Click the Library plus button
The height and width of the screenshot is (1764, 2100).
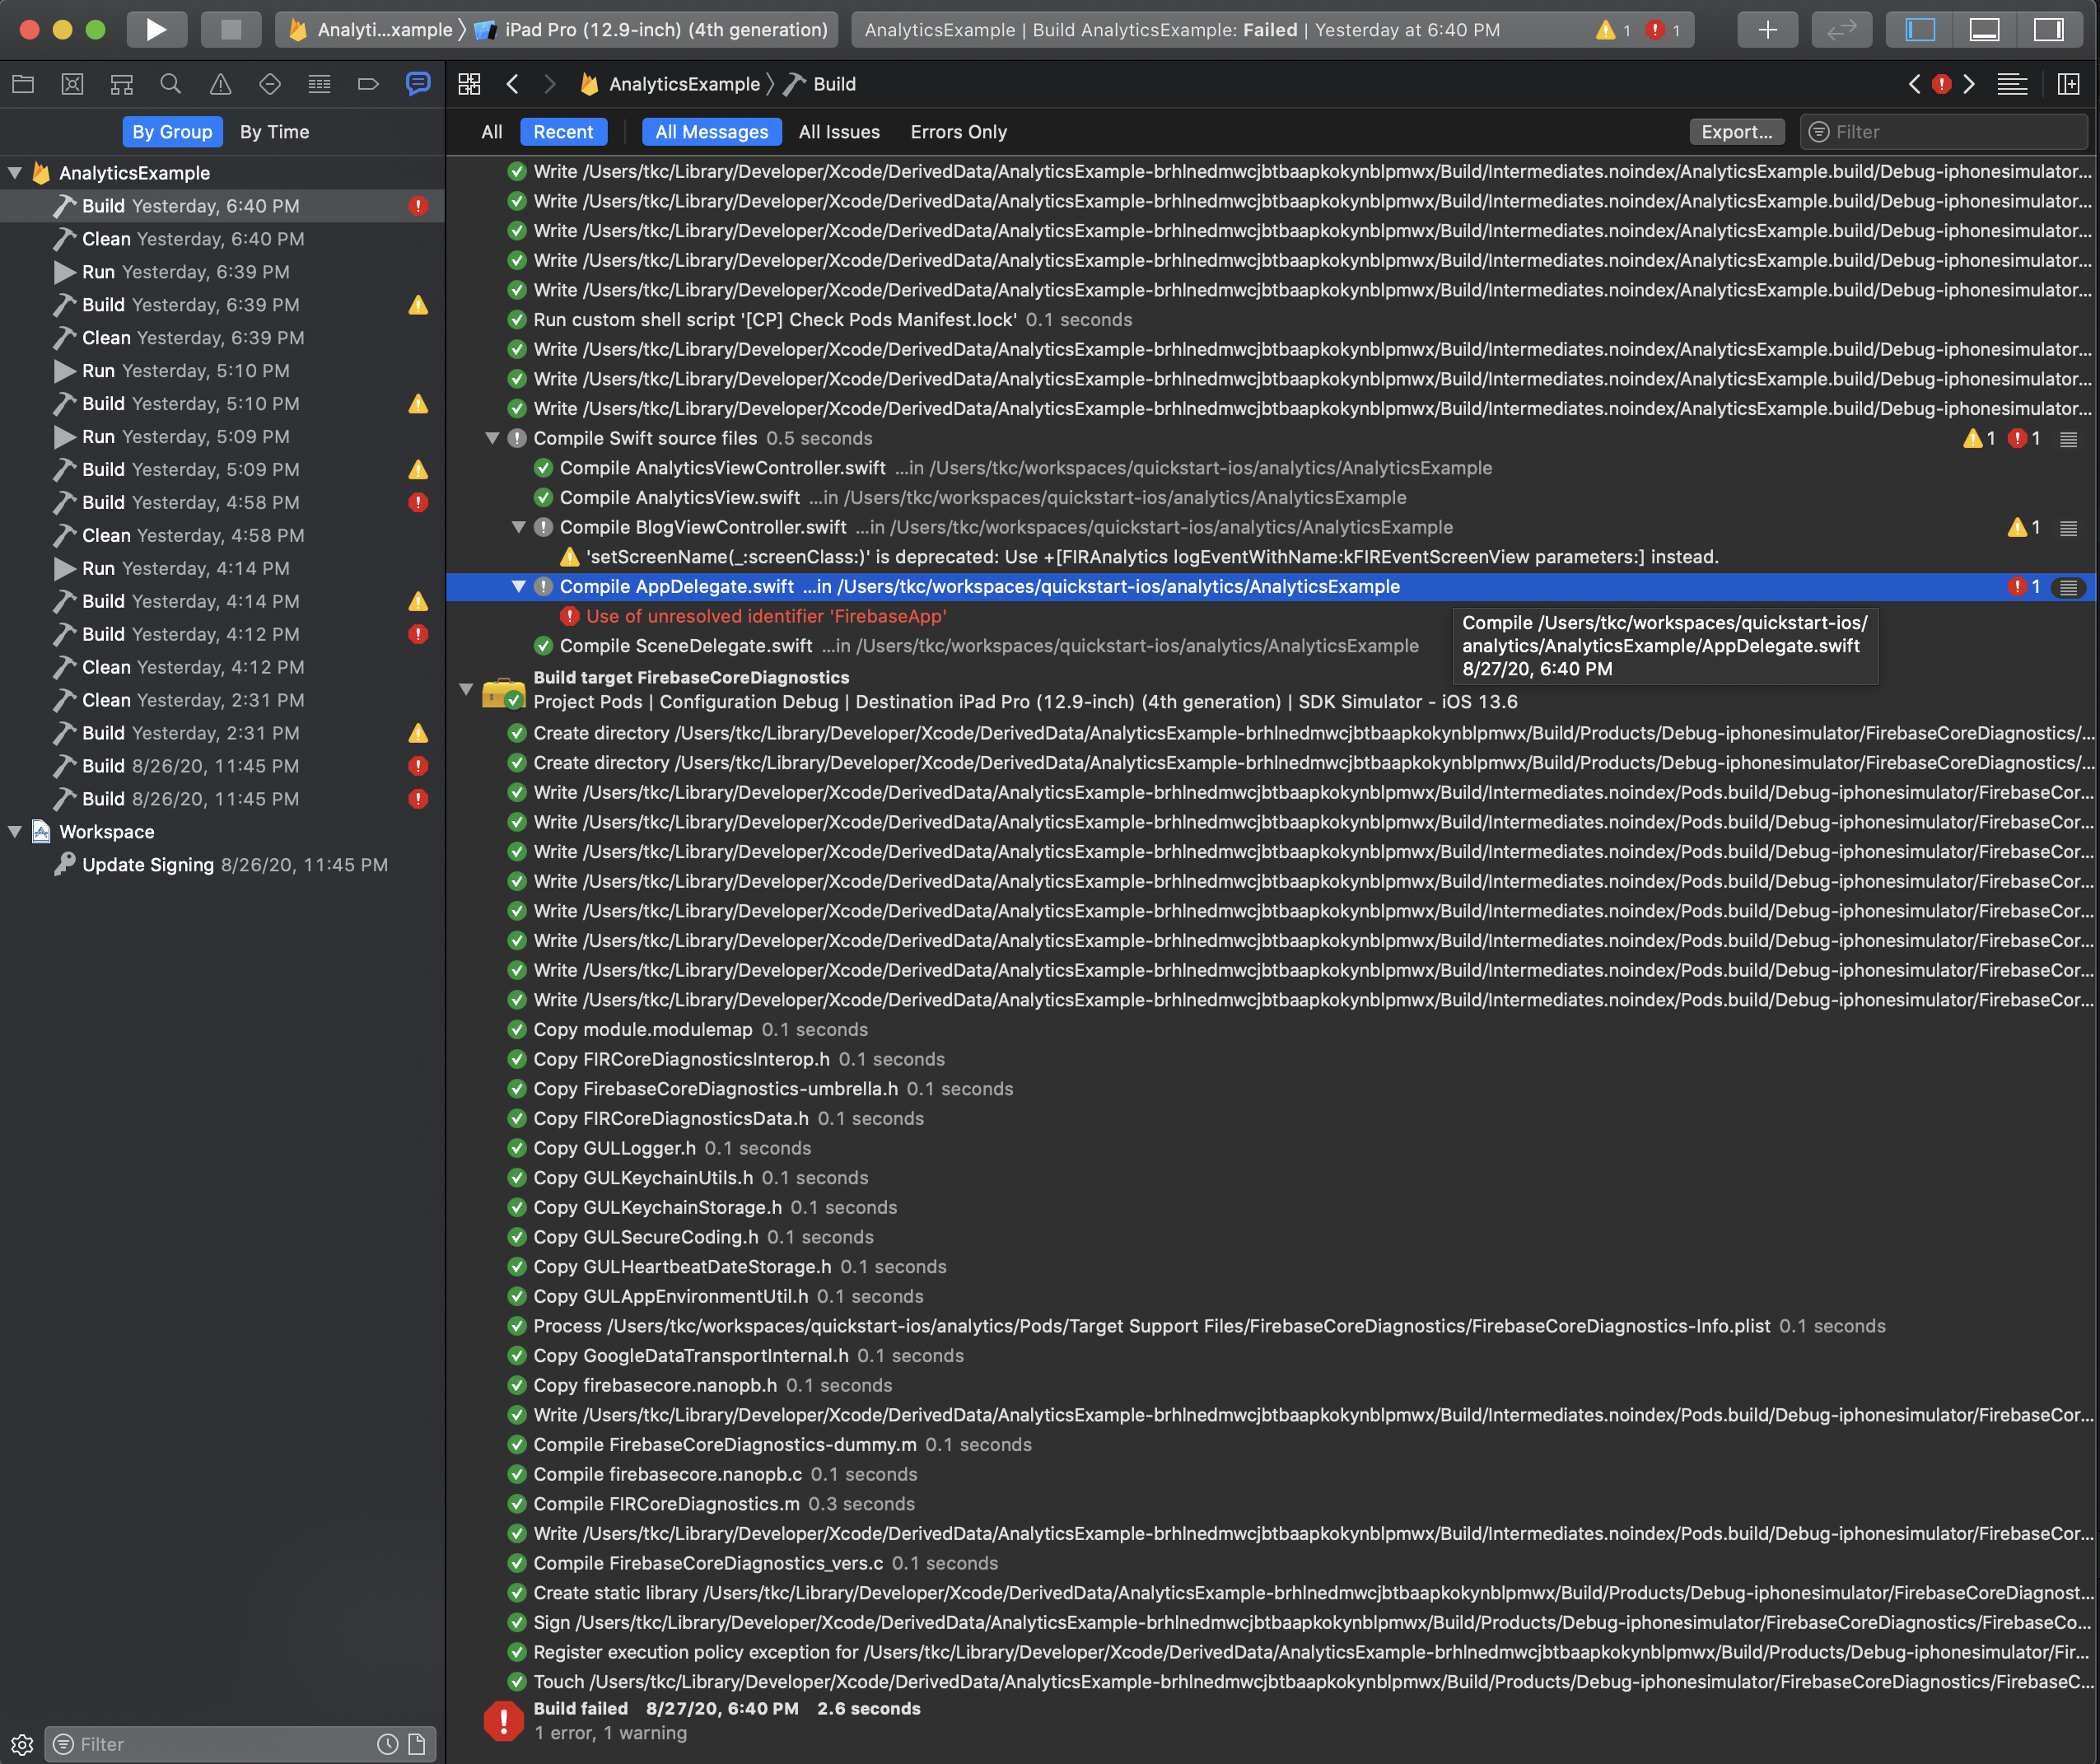pyautogui.click(x=1767, y=30)
